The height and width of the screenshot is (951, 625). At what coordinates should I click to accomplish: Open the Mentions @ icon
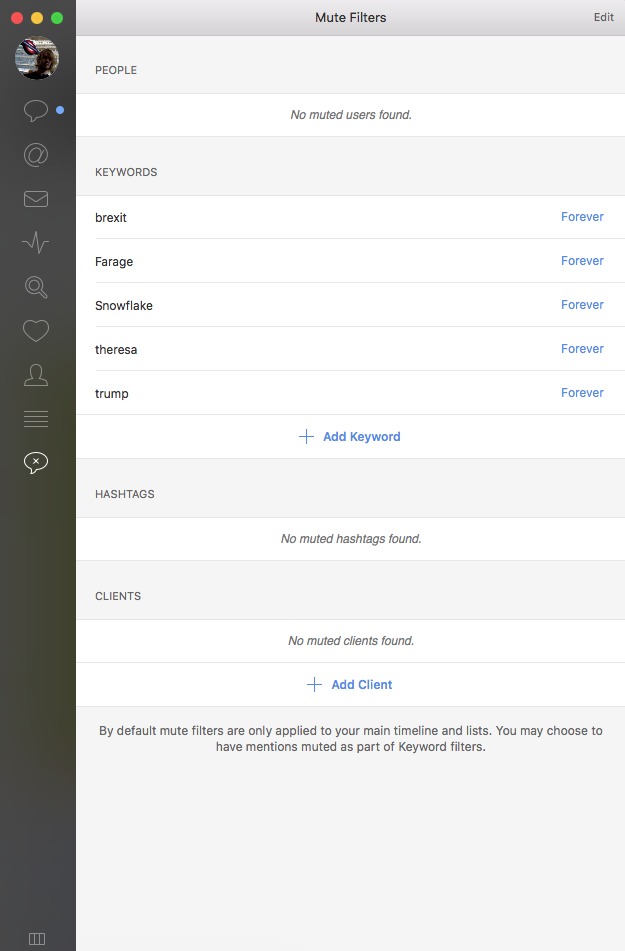(x=36, y=155)
